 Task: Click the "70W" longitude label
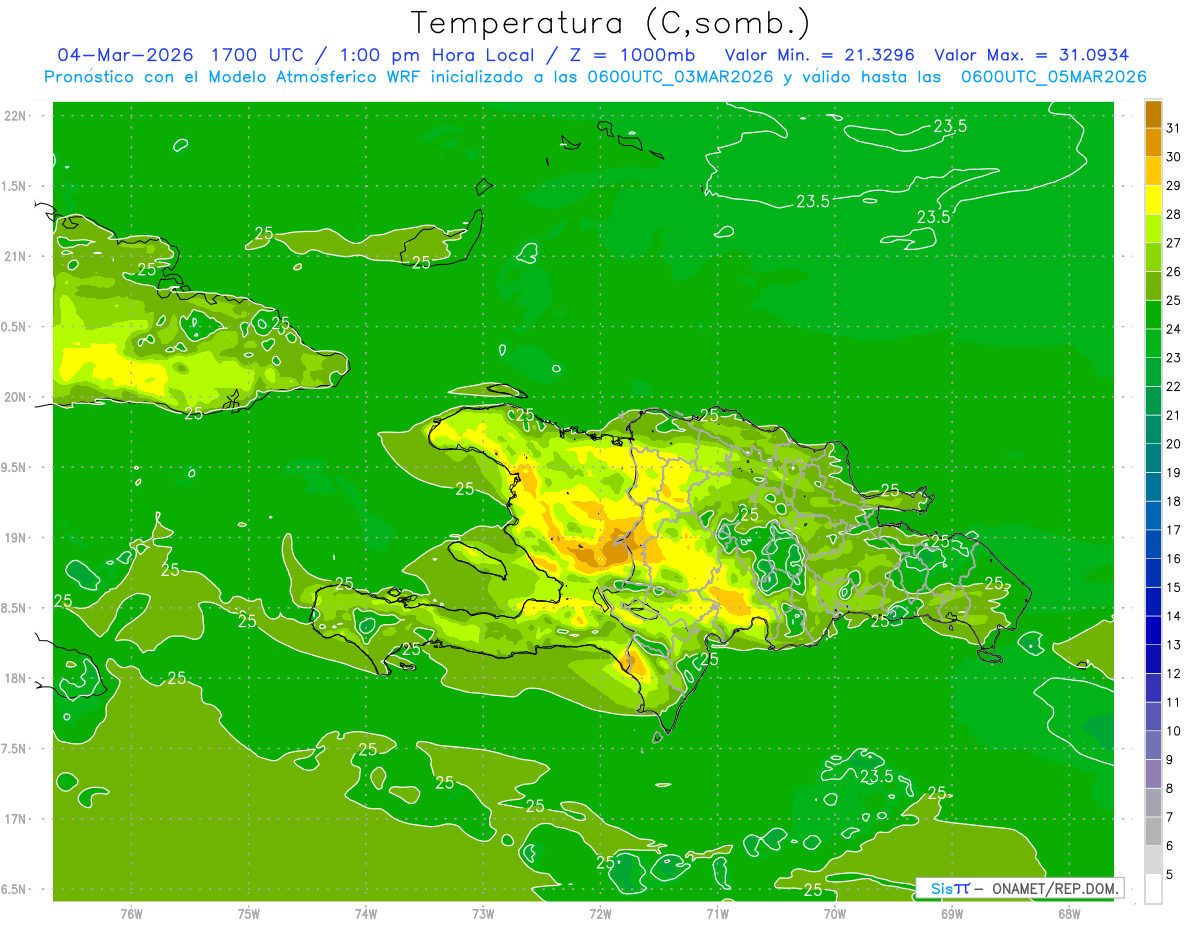point(834,913)
